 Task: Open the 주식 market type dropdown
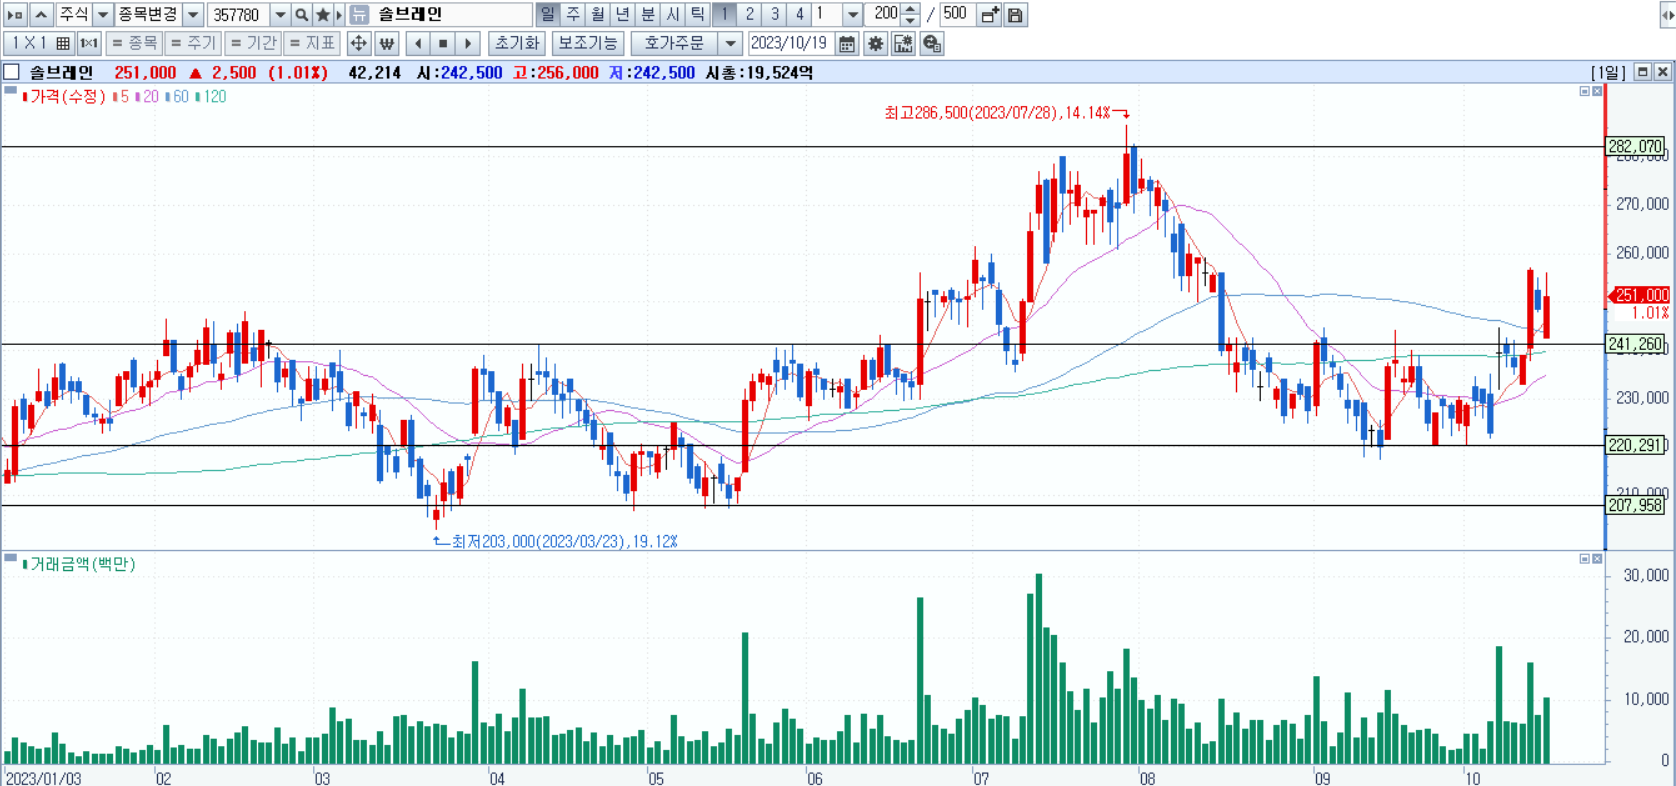pos(102,15)
